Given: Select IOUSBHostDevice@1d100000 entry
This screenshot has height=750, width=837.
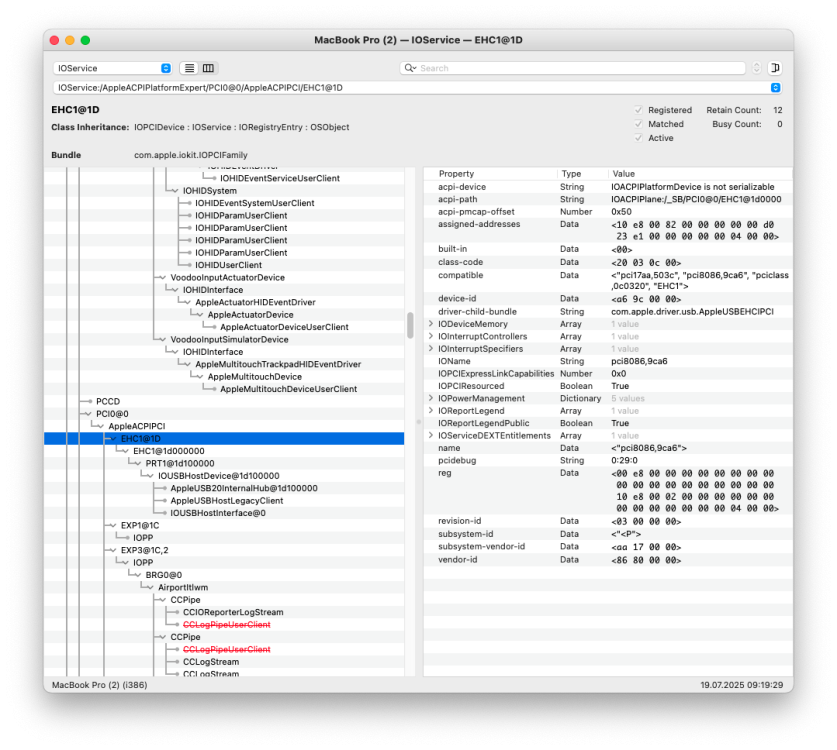Looking at the screenshot, I should pyautogui.click(x=218, y=476).
